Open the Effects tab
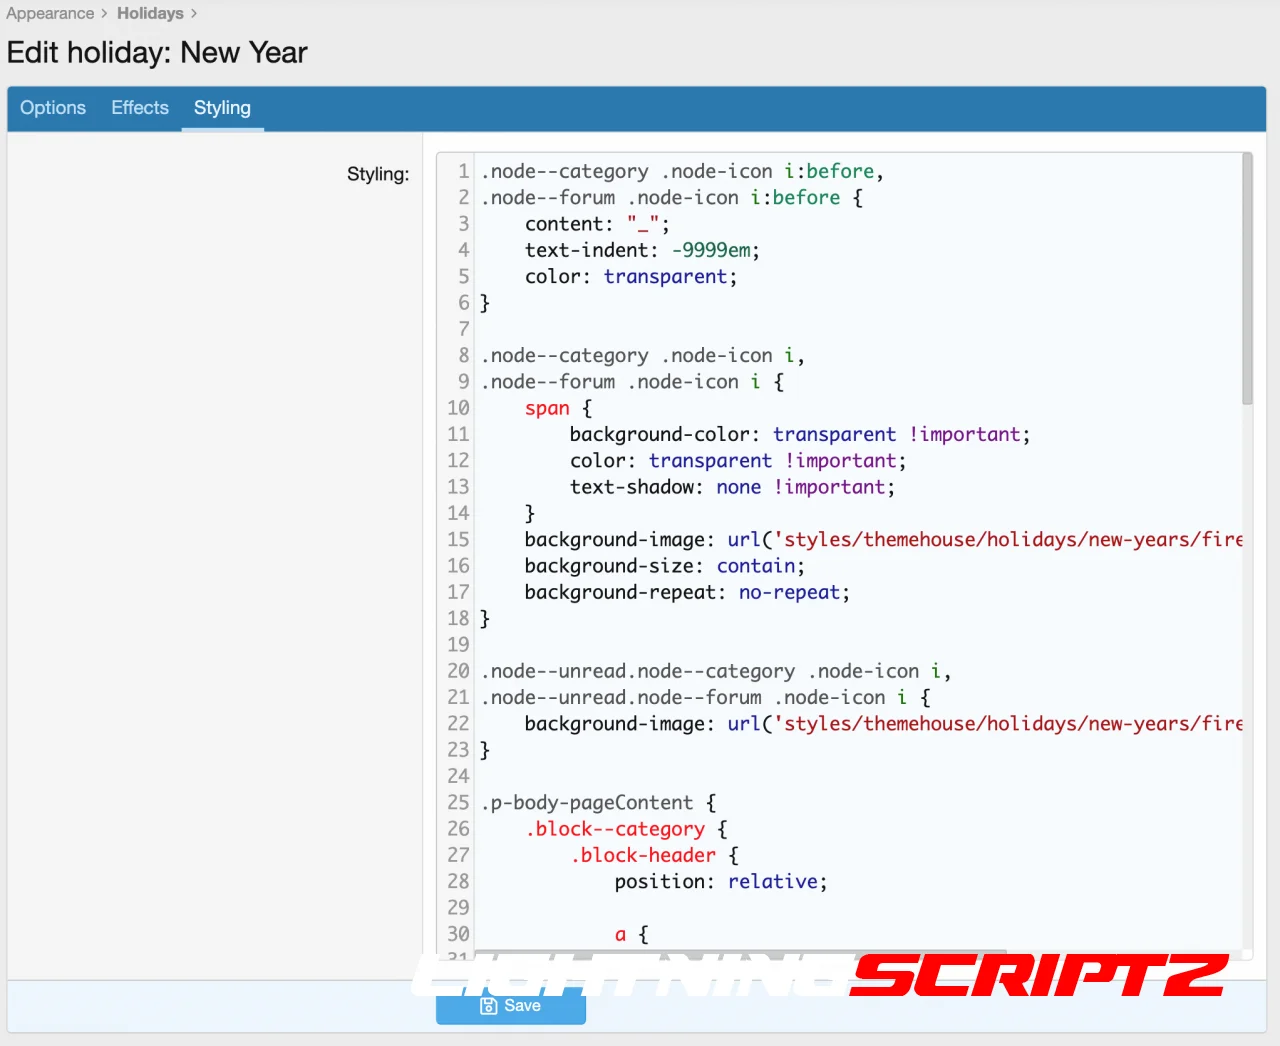The height and width of the screenshot is (1046, 1280). click(x=140, y=108)
